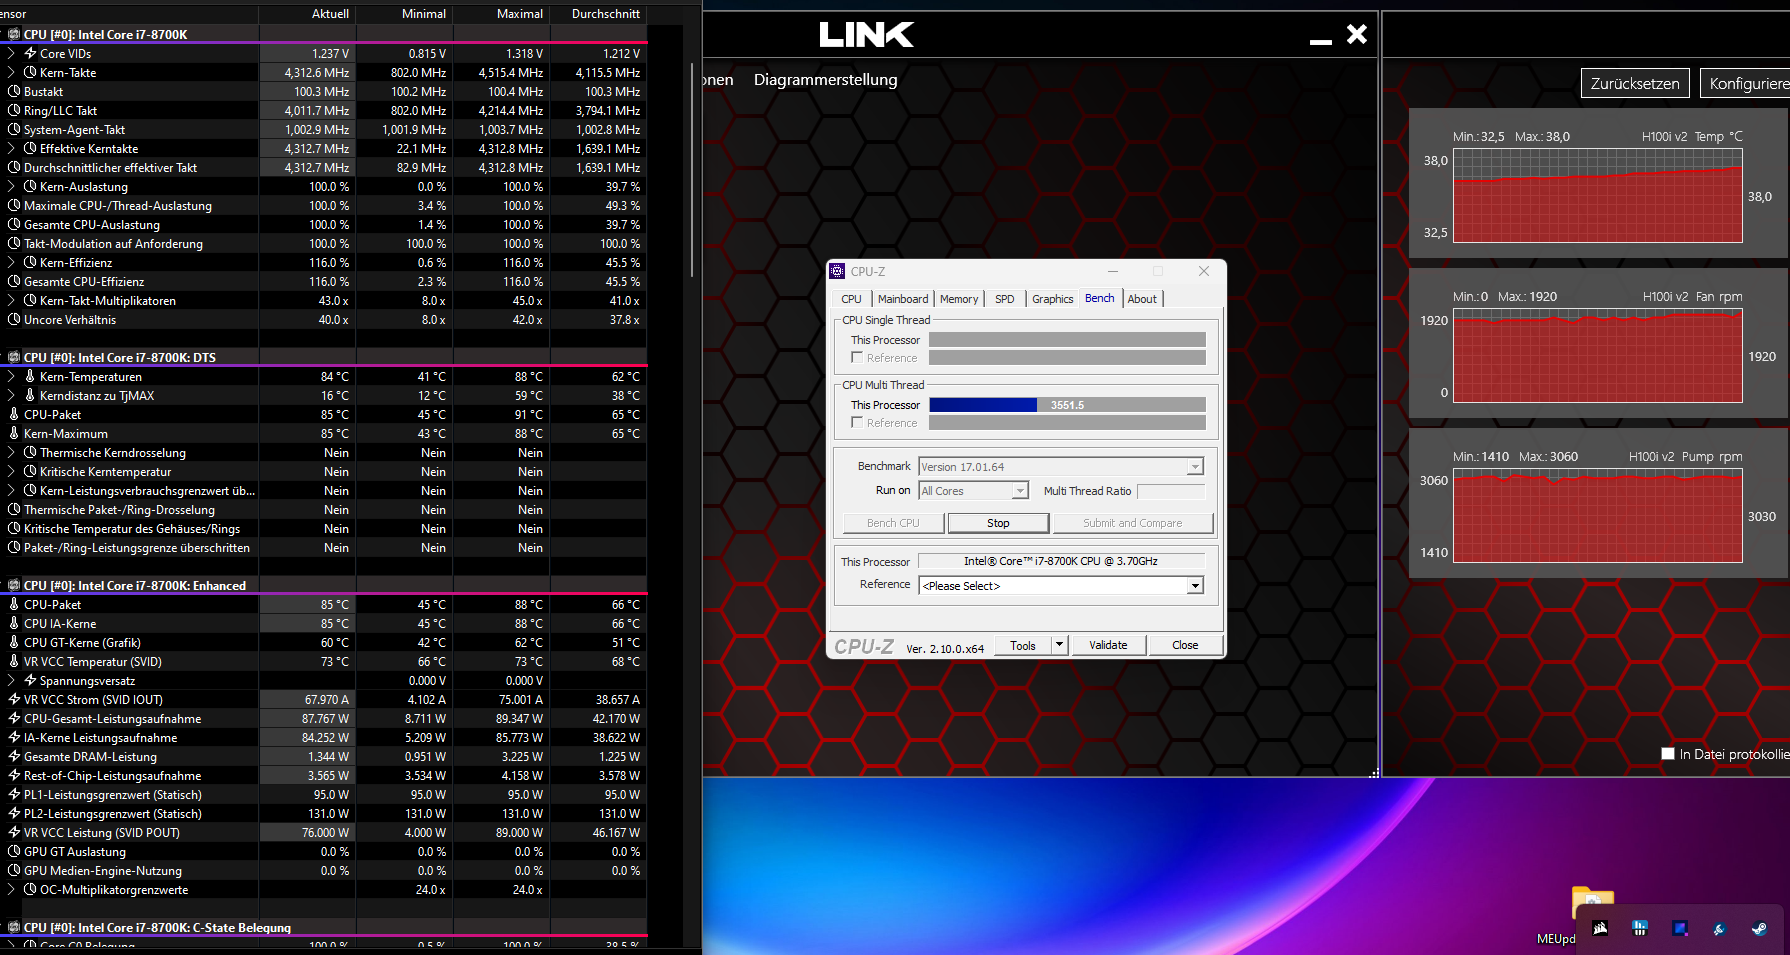
Task: Click the bolt icon beside VR VCC Strom
Action: pos(14,699)
